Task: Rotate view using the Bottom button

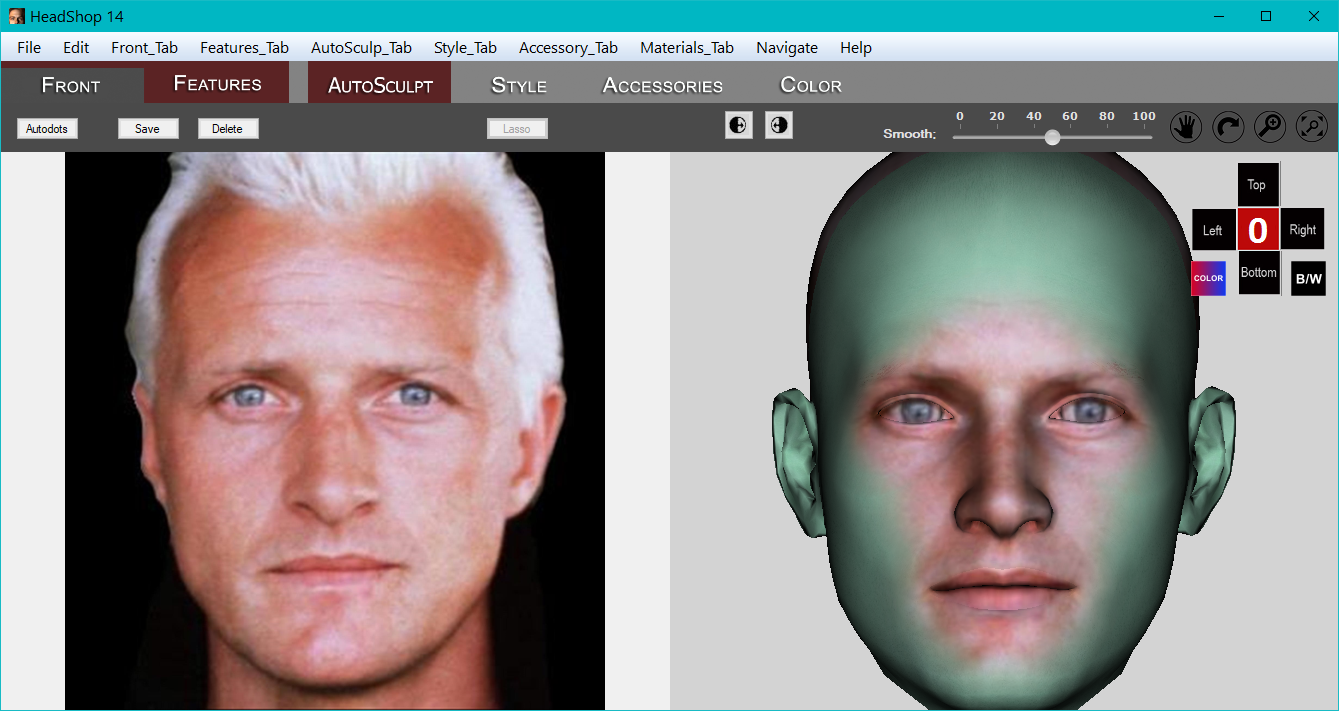Action: (1259, 272)
